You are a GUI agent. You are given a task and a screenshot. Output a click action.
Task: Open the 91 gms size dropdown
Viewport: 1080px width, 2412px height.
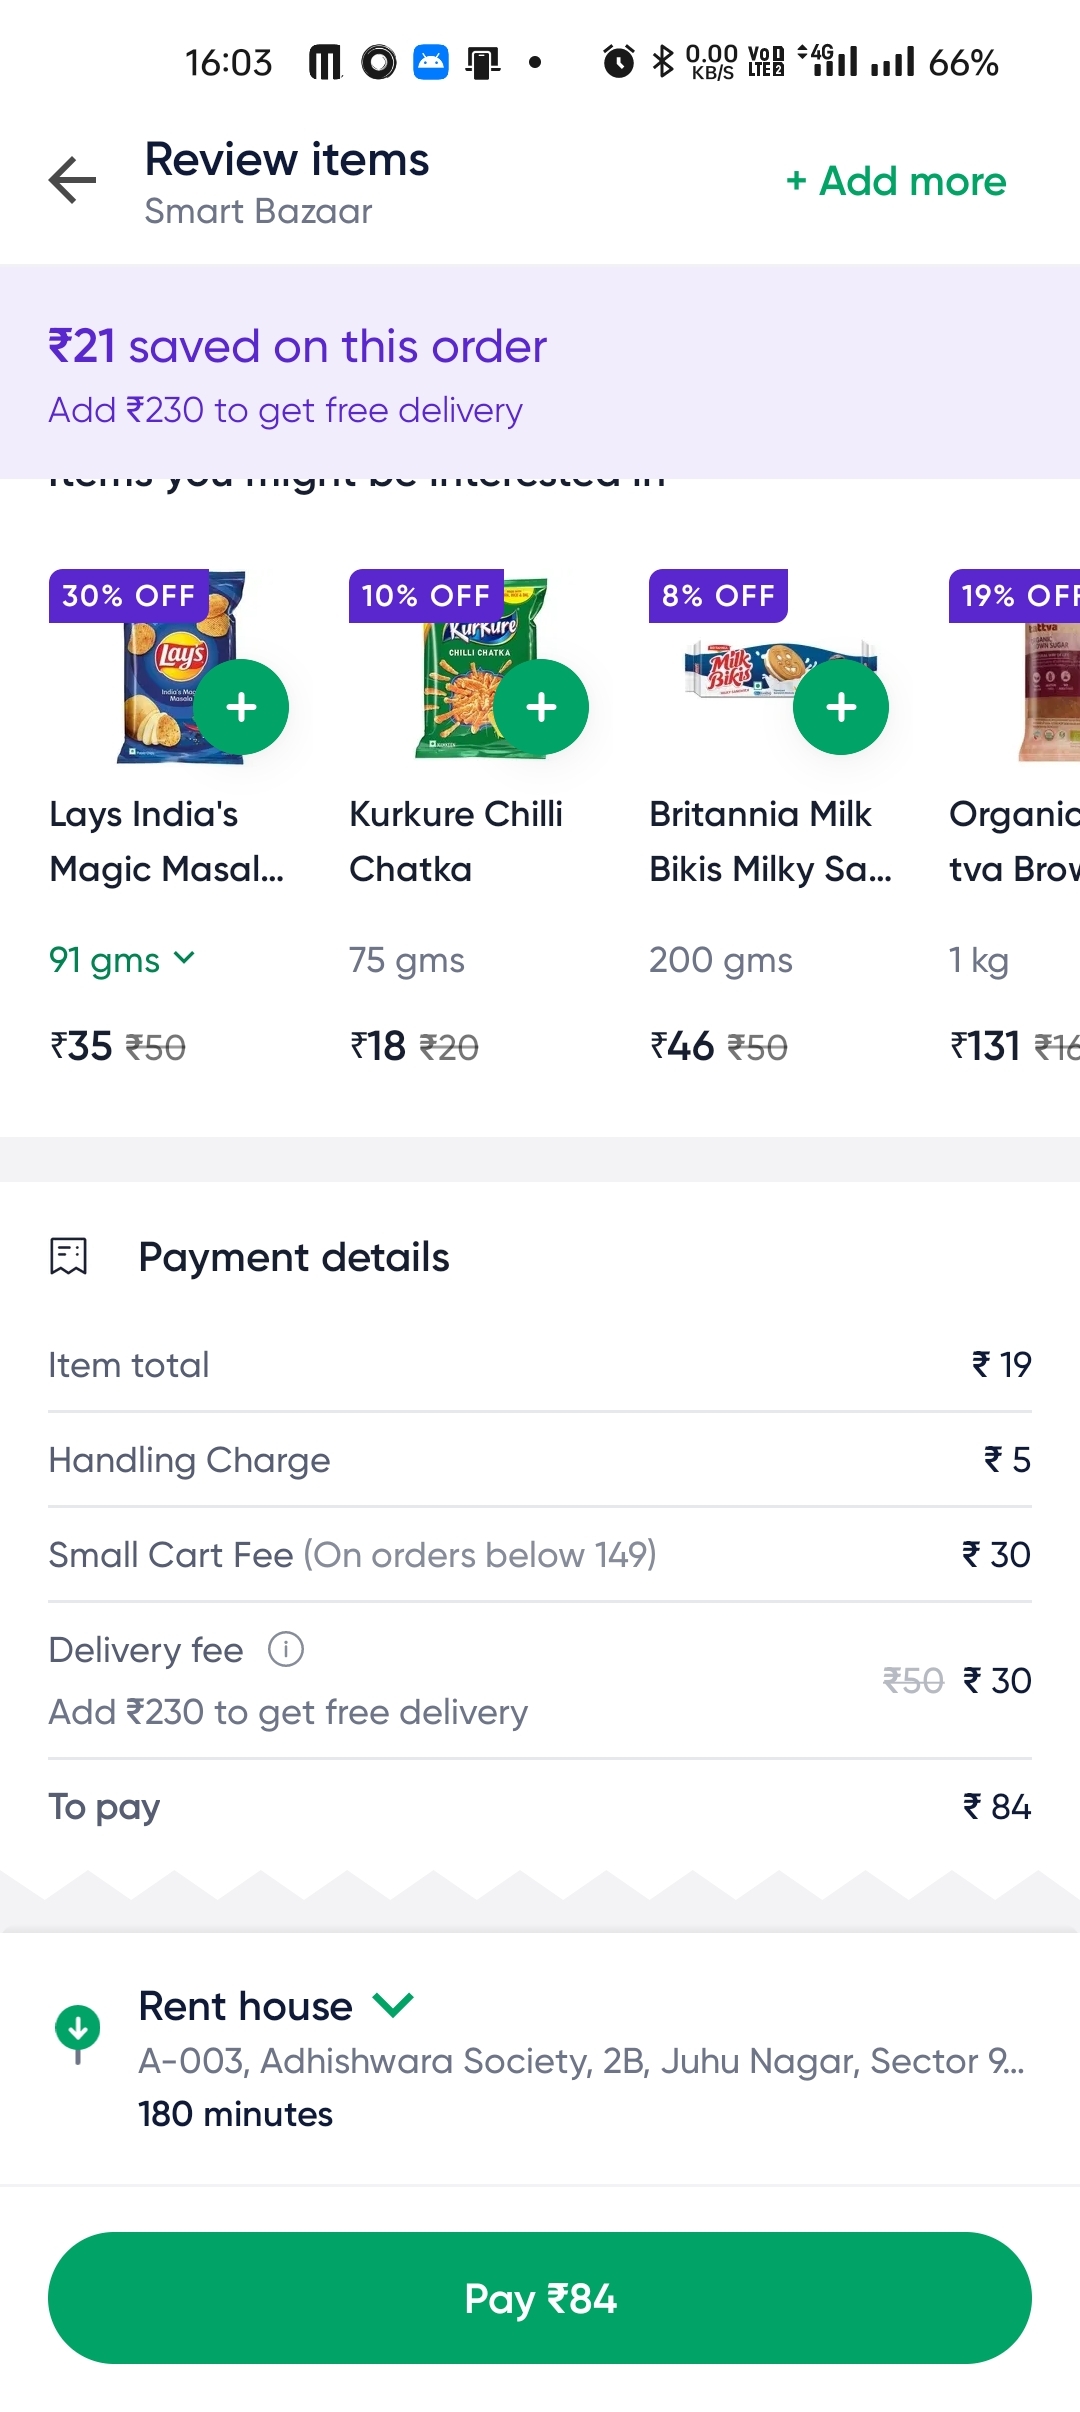coord(122,960)
